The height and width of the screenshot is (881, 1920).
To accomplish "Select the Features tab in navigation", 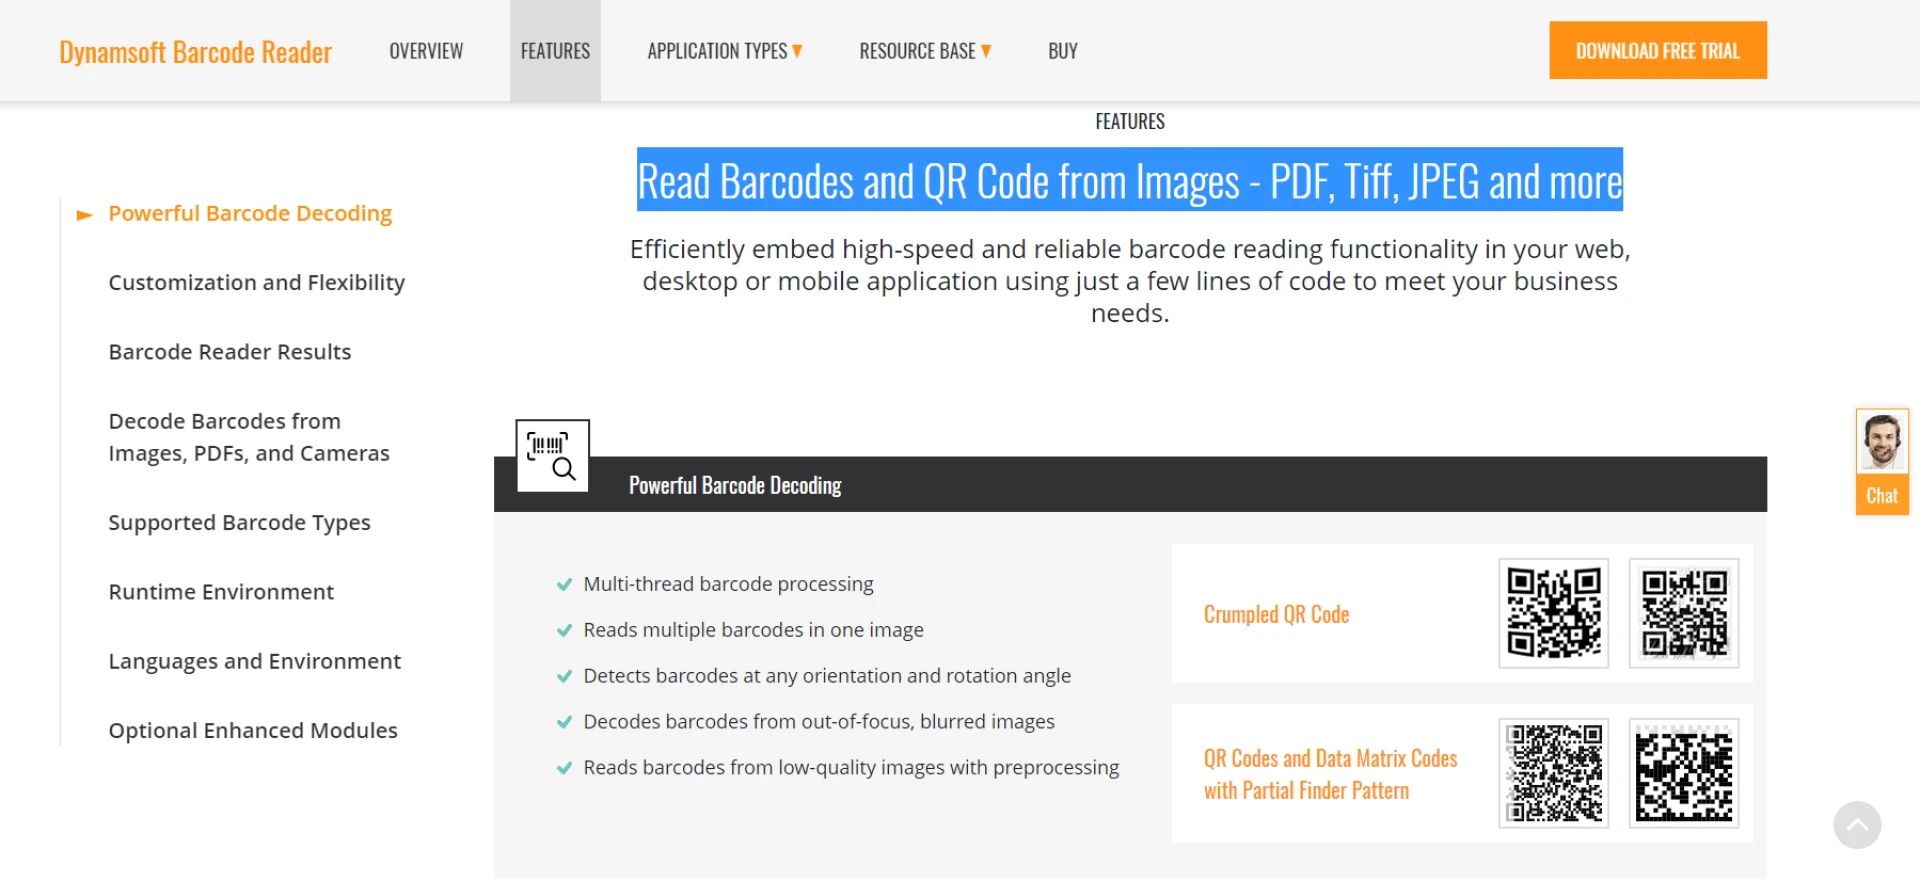I will (555, 51).
